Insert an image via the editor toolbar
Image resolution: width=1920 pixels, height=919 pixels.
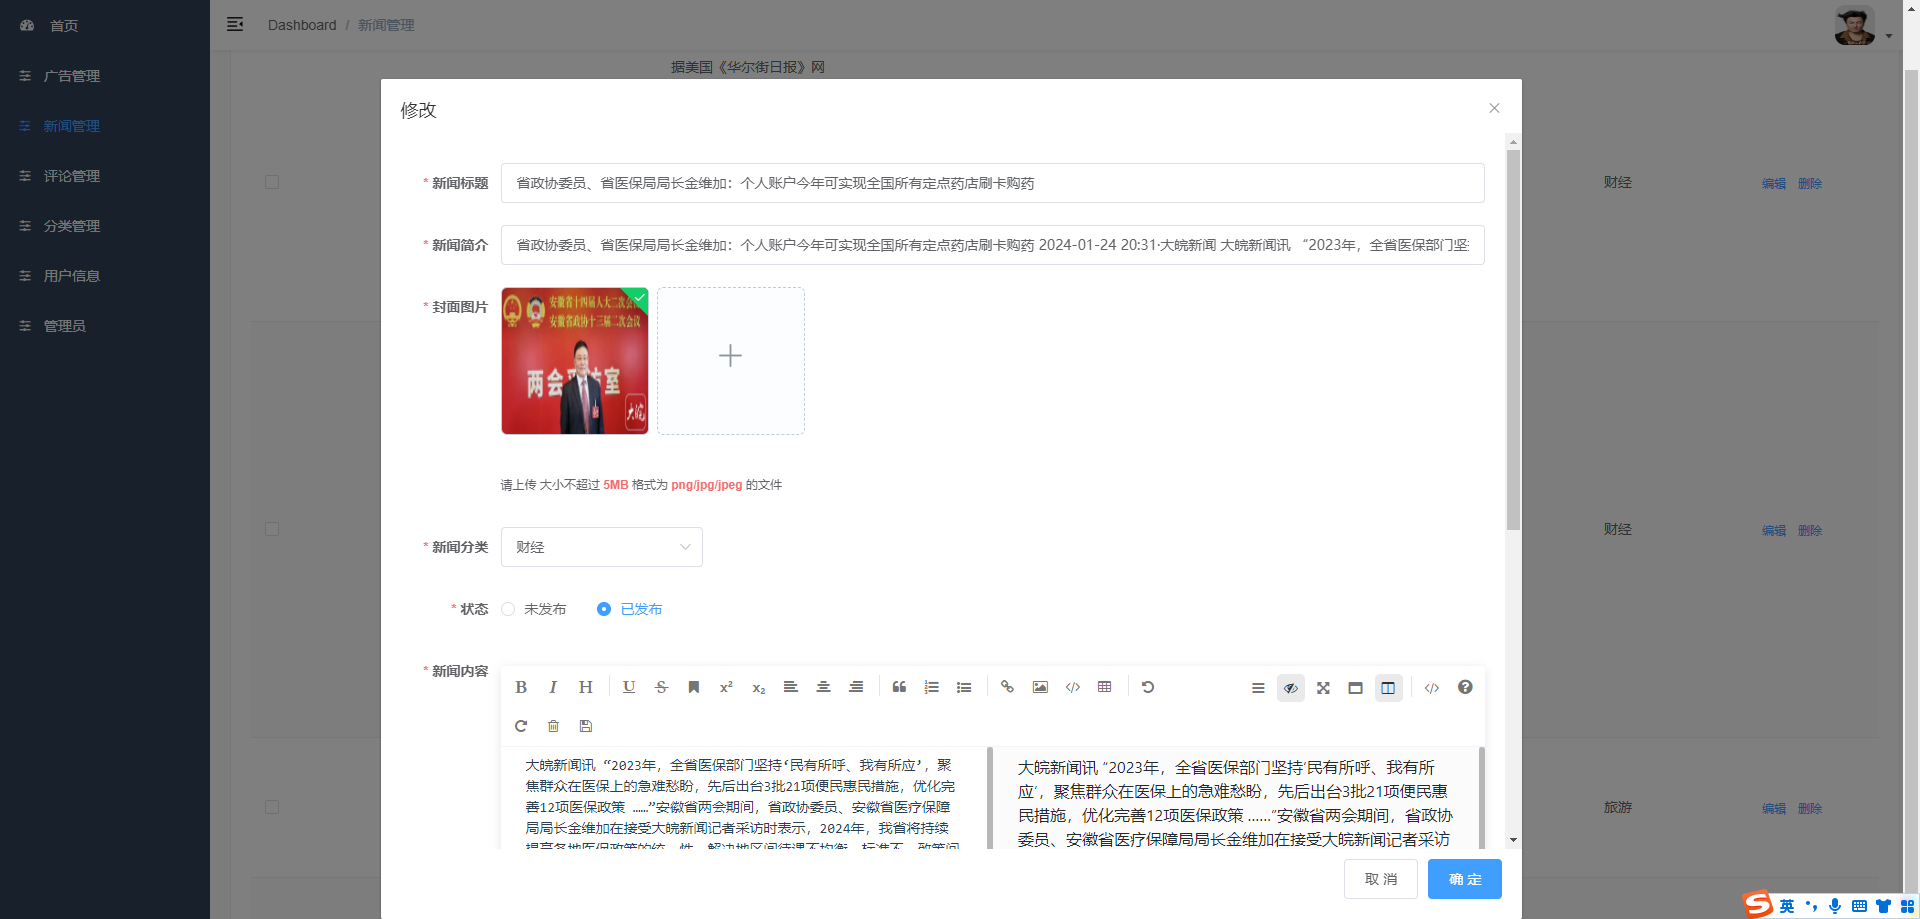(x=1040, y=687)
